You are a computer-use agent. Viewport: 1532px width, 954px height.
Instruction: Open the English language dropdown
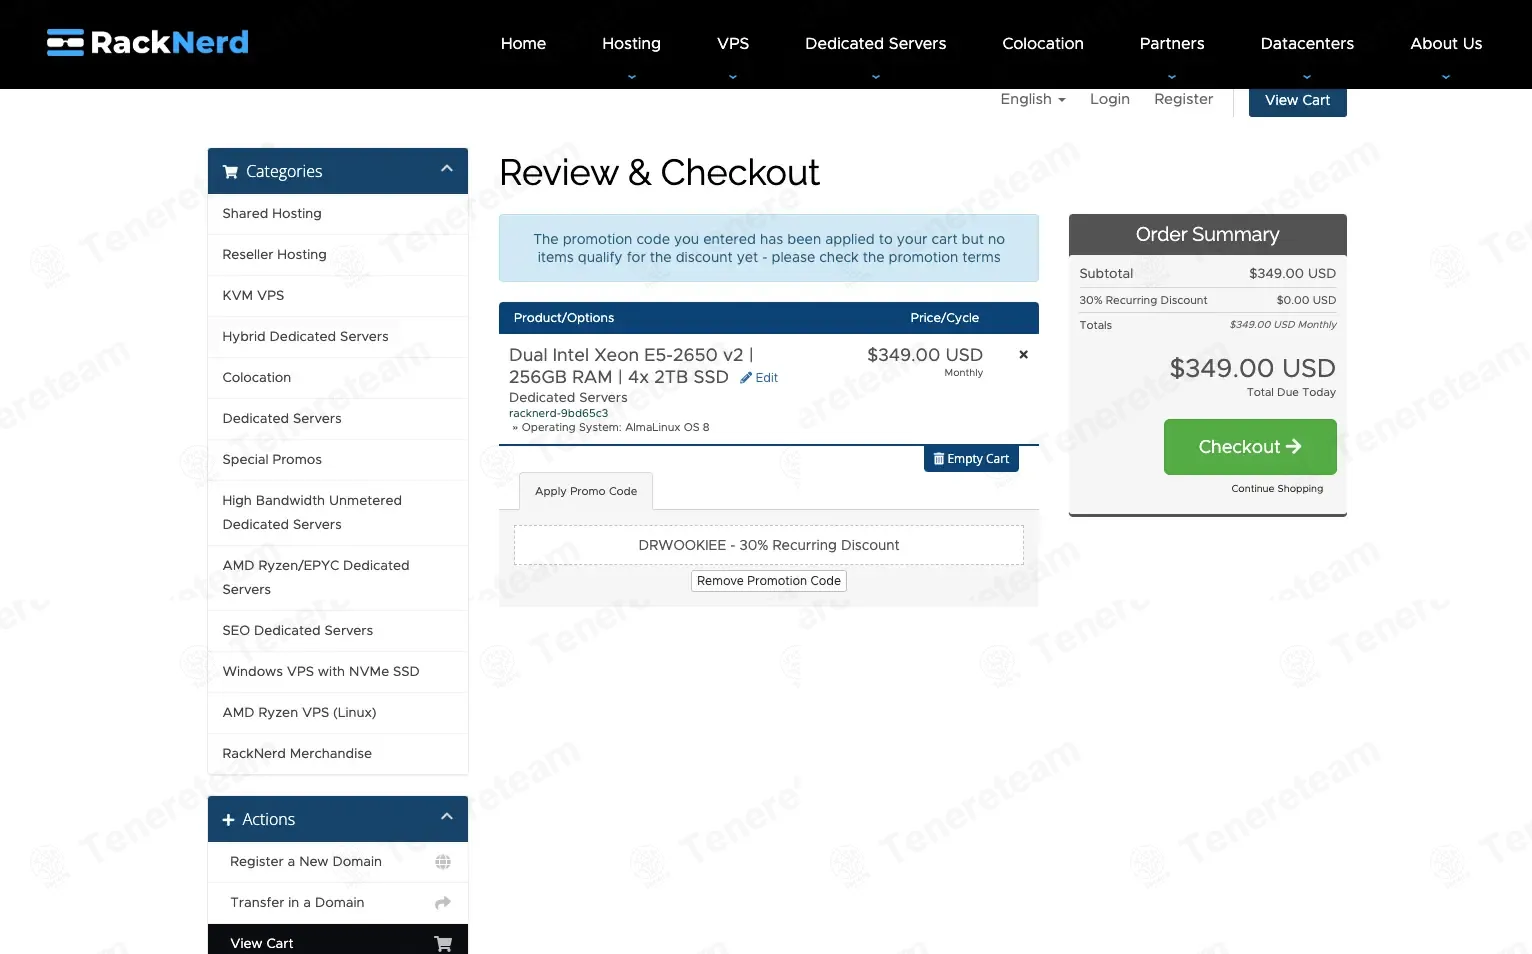tap(1033, 99)
